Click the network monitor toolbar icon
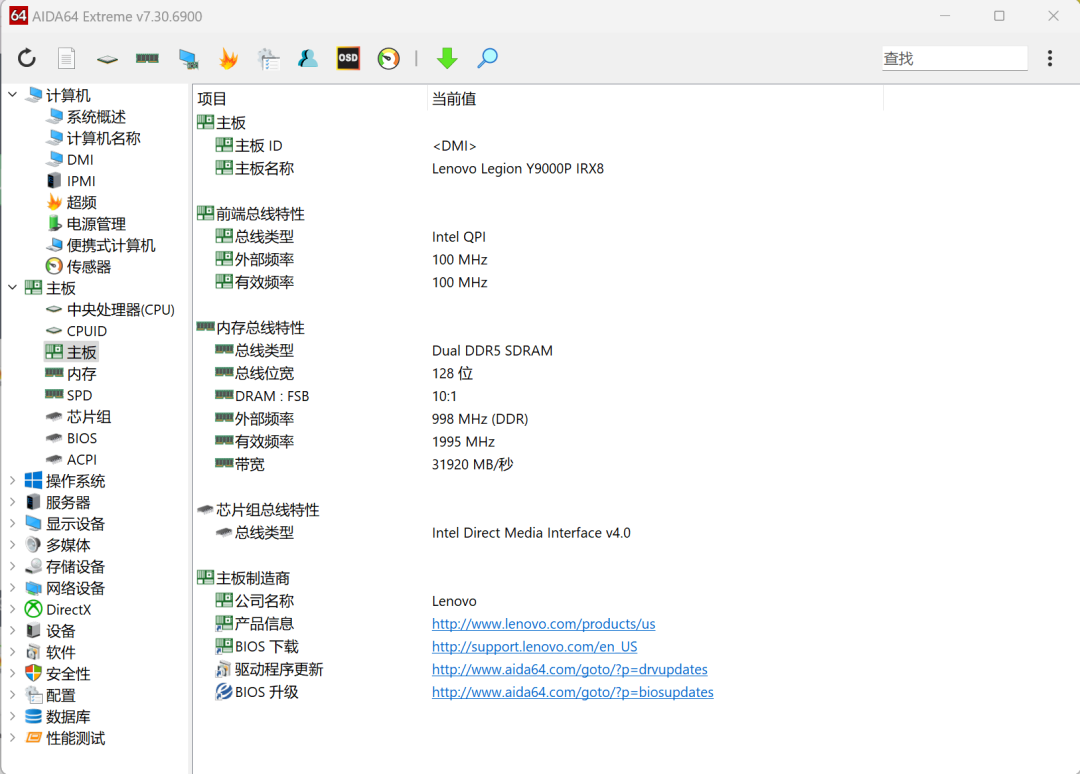Screen dimensions: 1080x774 click(x=188, y=59)
